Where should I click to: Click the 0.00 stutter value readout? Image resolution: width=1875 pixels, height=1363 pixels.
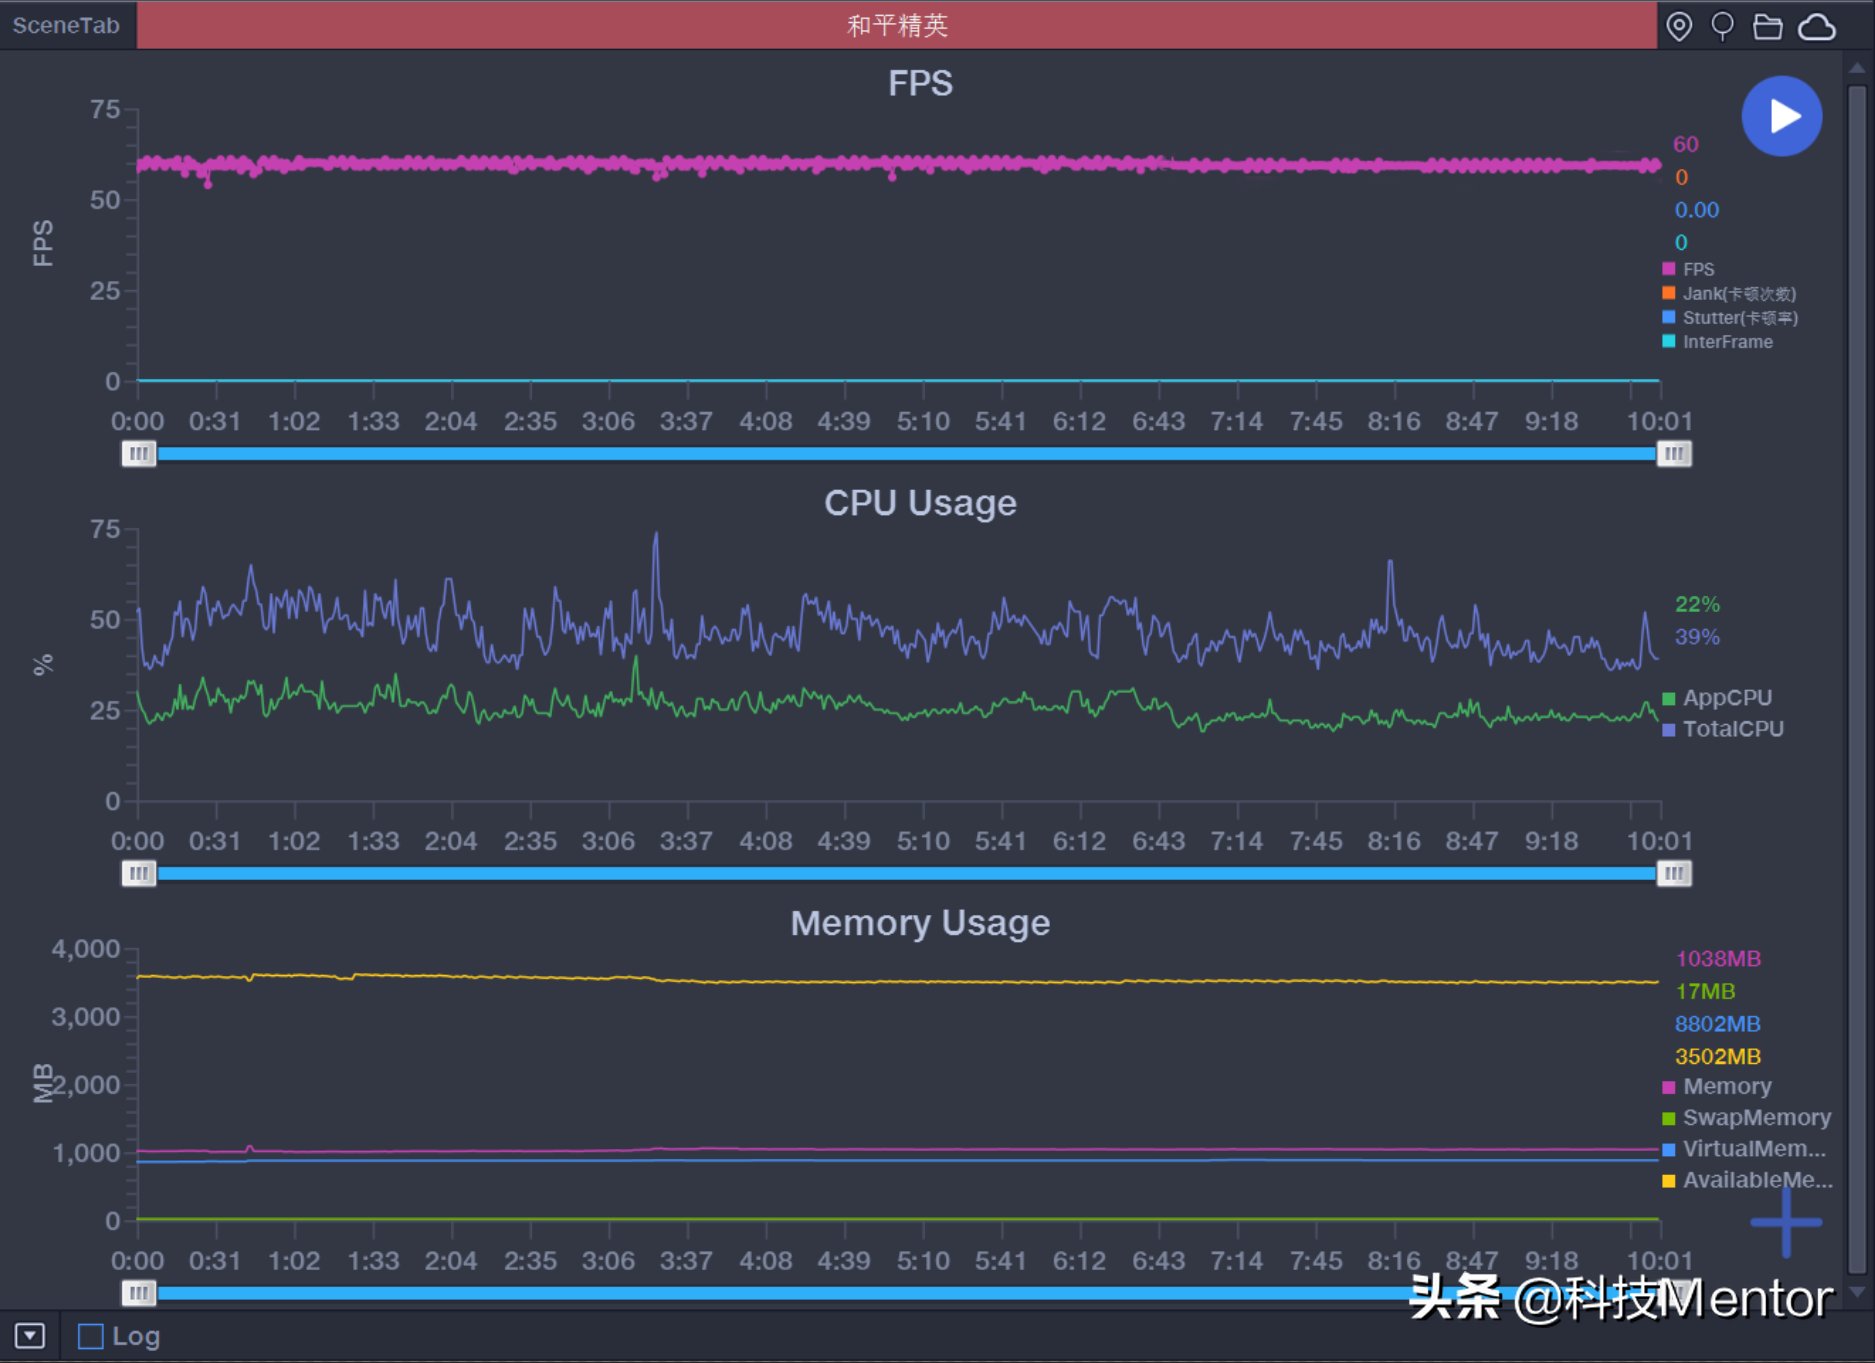point(1697,210)
